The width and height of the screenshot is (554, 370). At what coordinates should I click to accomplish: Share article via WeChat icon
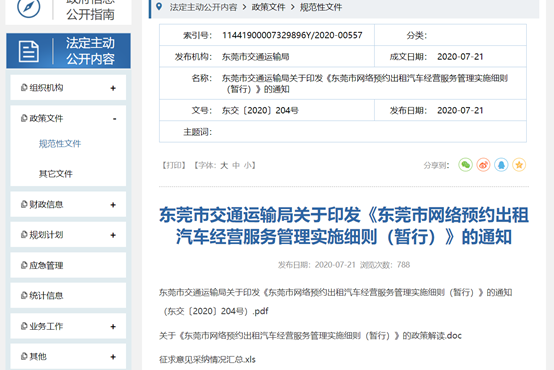465,165
